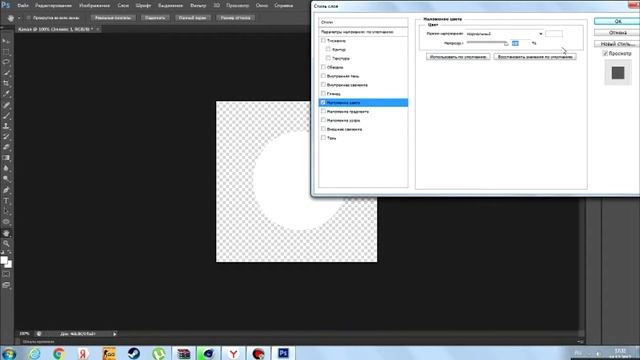Select the Eyedropper tool
This screenshot has height=360, width=640.
(x=6, y=94)
